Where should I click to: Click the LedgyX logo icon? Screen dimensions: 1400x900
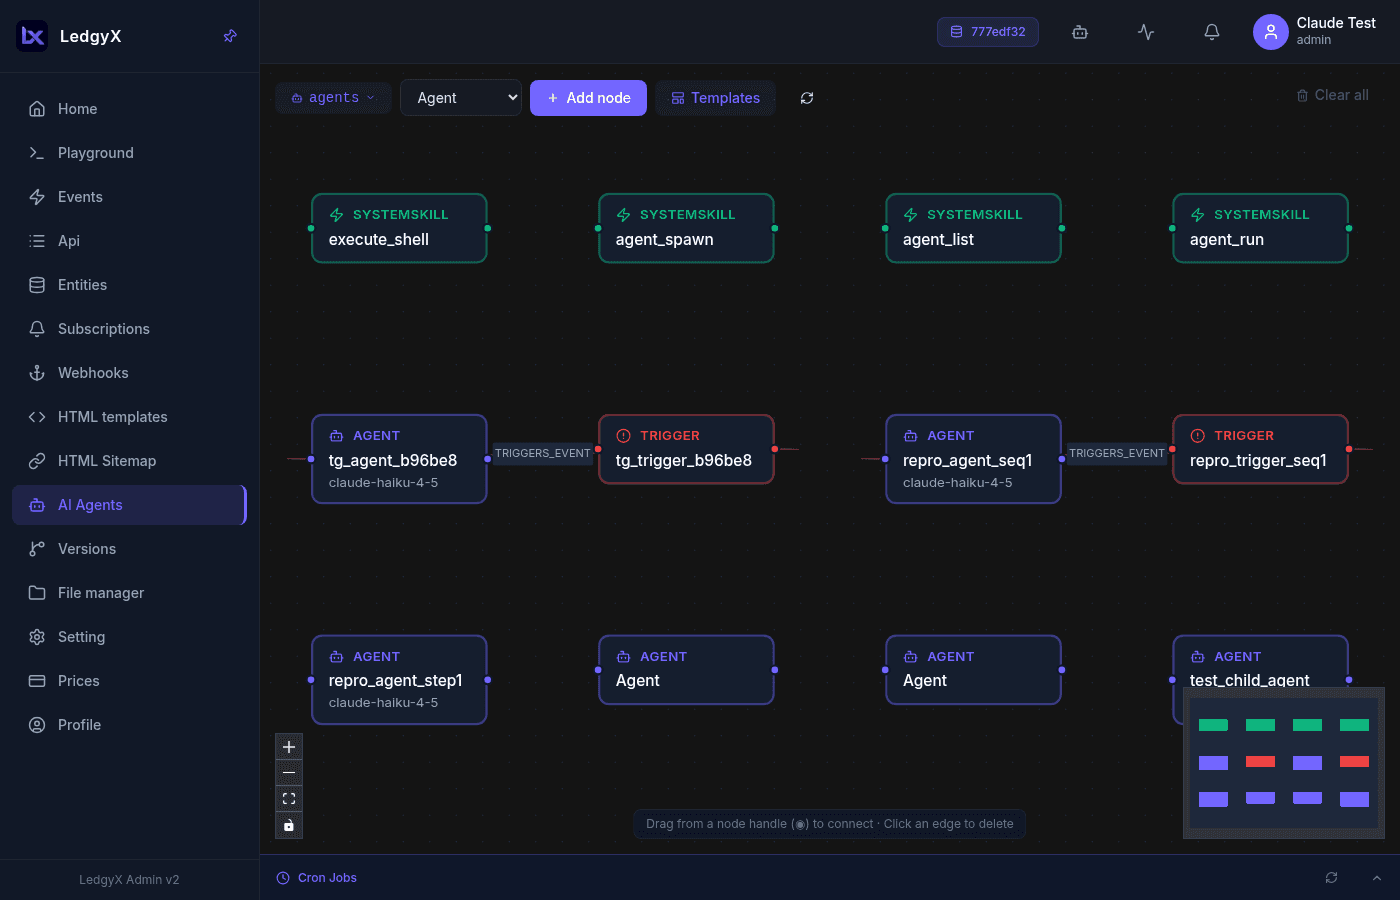pos(32,36)
